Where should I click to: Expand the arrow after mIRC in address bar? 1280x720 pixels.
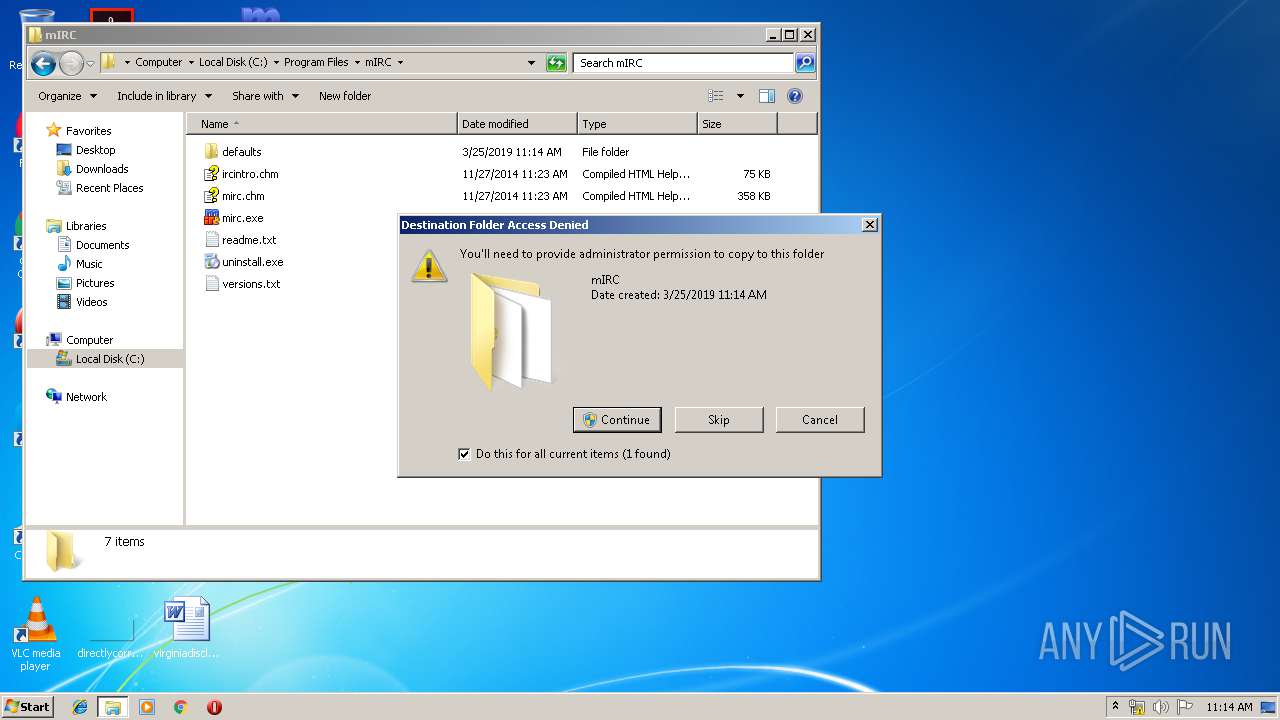tap(400, 62)
